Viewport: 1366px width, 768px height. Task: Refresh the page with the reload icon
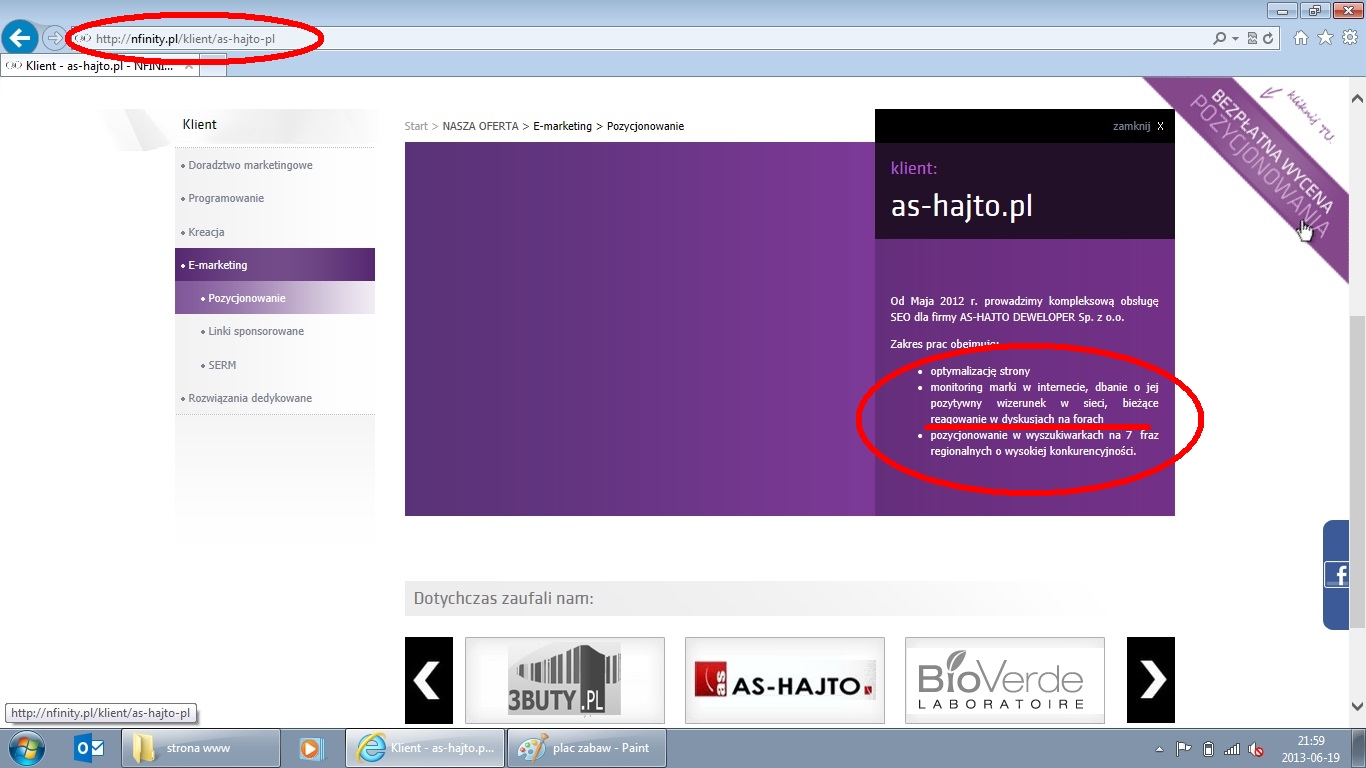click(x=1268, y=39)
